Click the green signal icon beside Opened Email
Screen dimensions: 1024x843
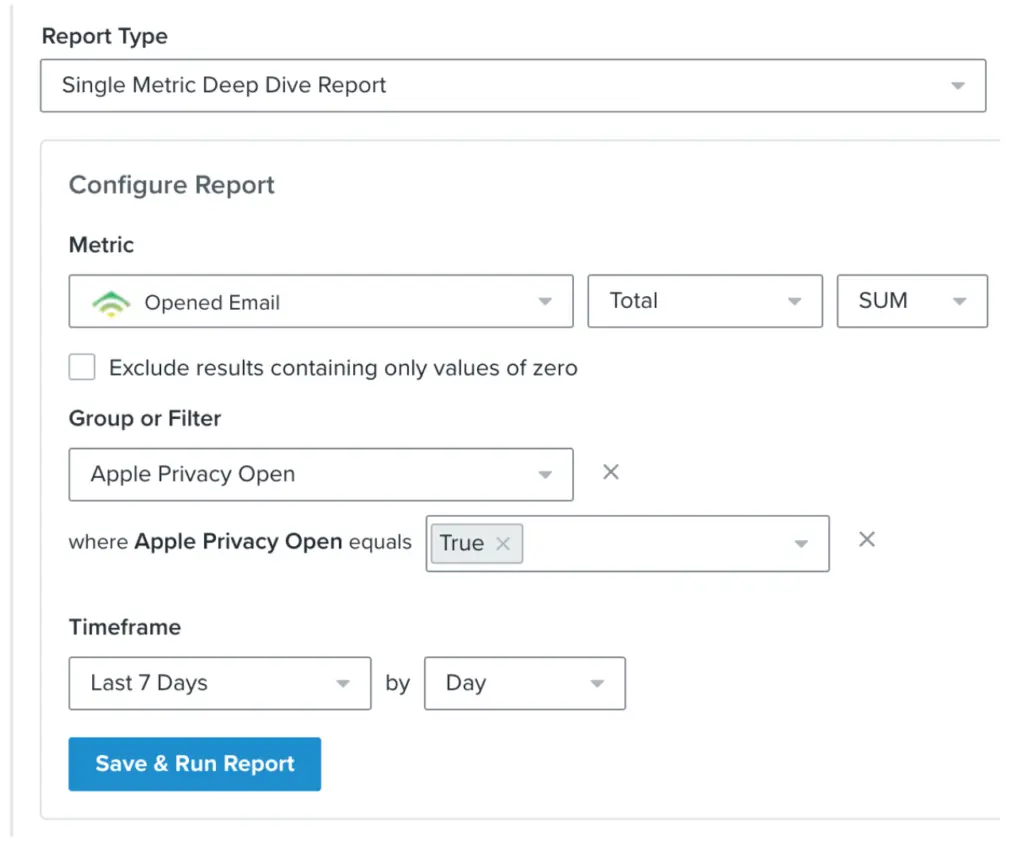tap(111, 302)
